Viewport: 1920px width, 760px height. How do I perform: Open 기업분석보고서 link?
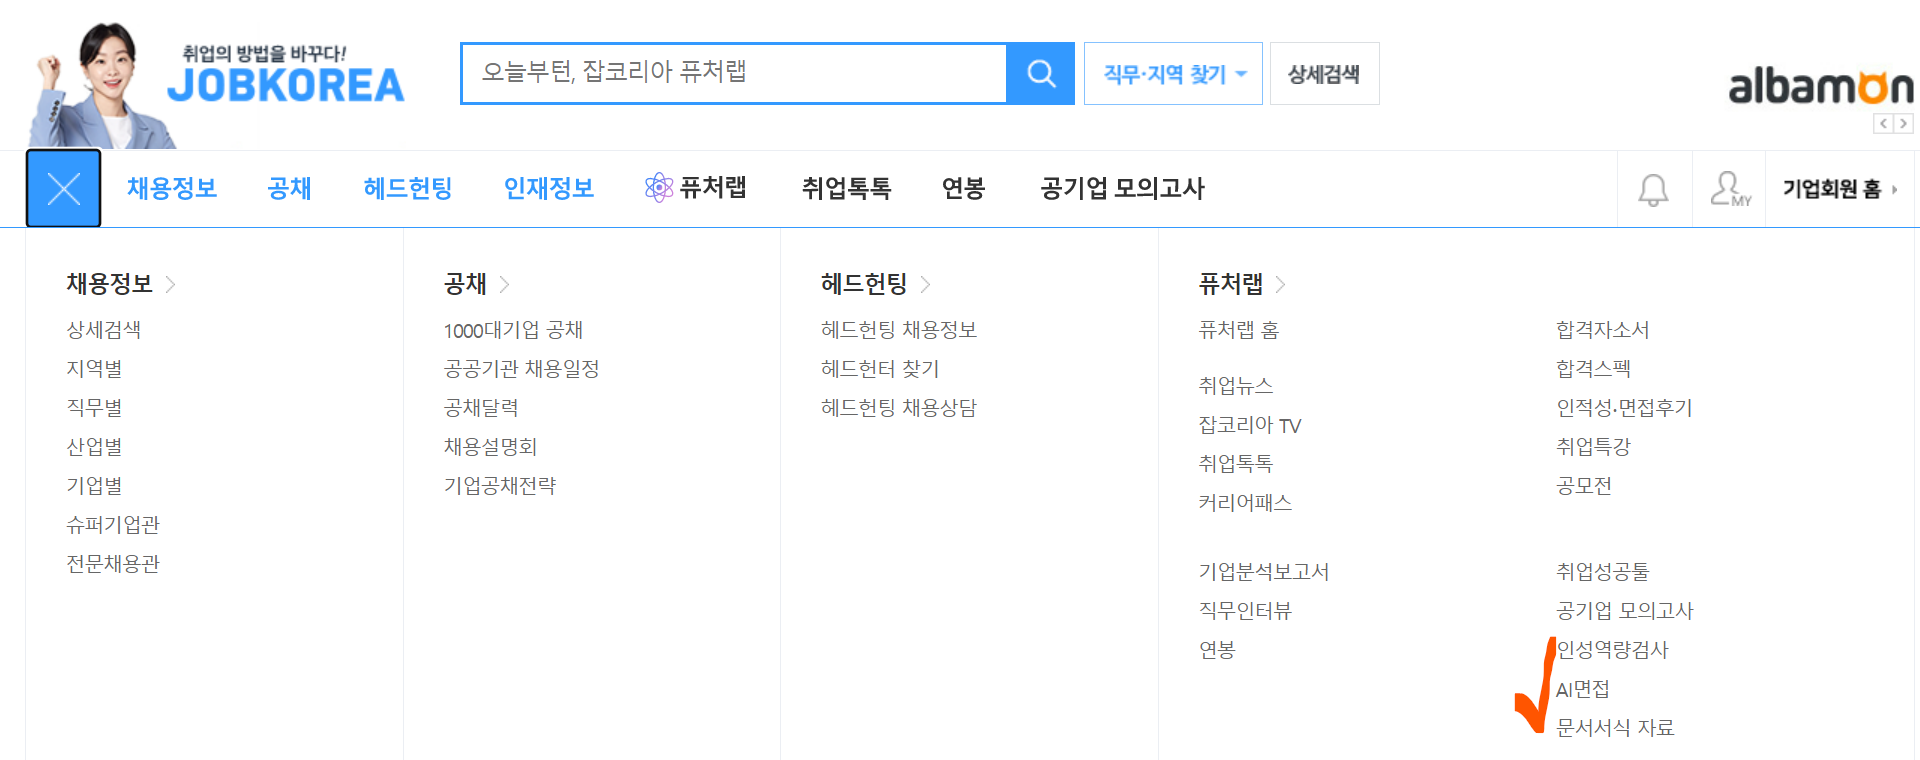[x=1264, y=572]
